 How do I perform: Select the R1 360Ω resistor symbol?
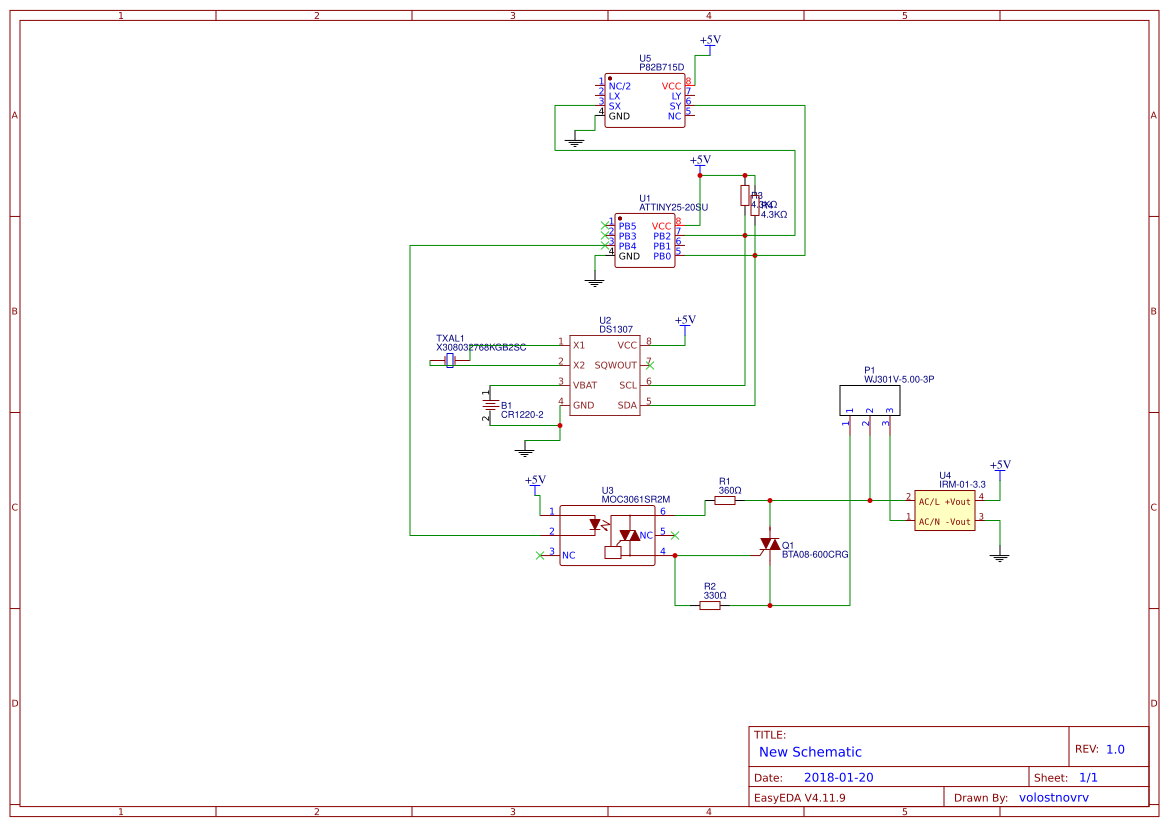point(725,501)
